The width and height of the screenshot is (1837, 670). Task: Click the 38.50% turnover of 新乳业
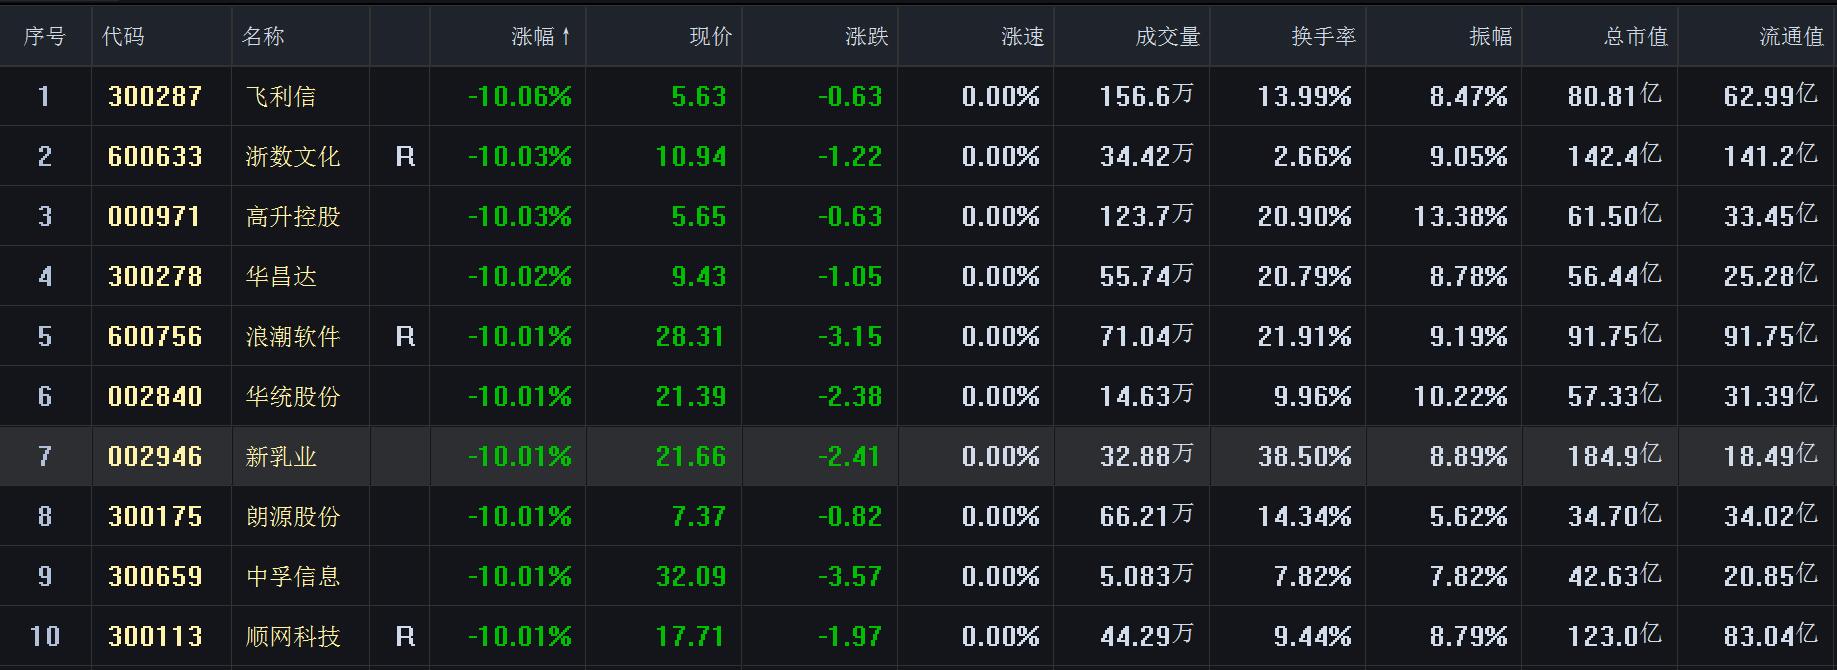(x=1304, y=457)
